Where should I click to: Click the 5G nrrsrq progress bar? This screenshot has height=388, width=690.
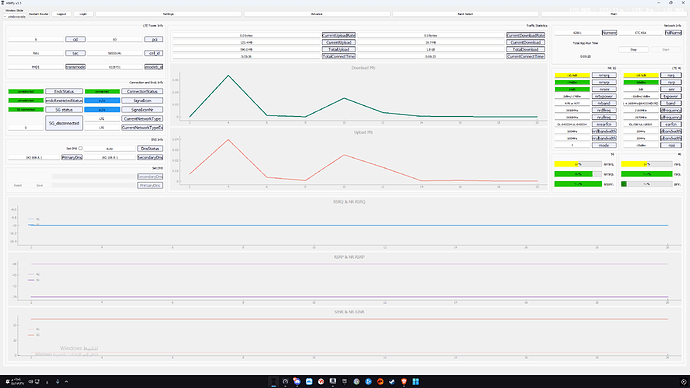(x=578, y=164)
